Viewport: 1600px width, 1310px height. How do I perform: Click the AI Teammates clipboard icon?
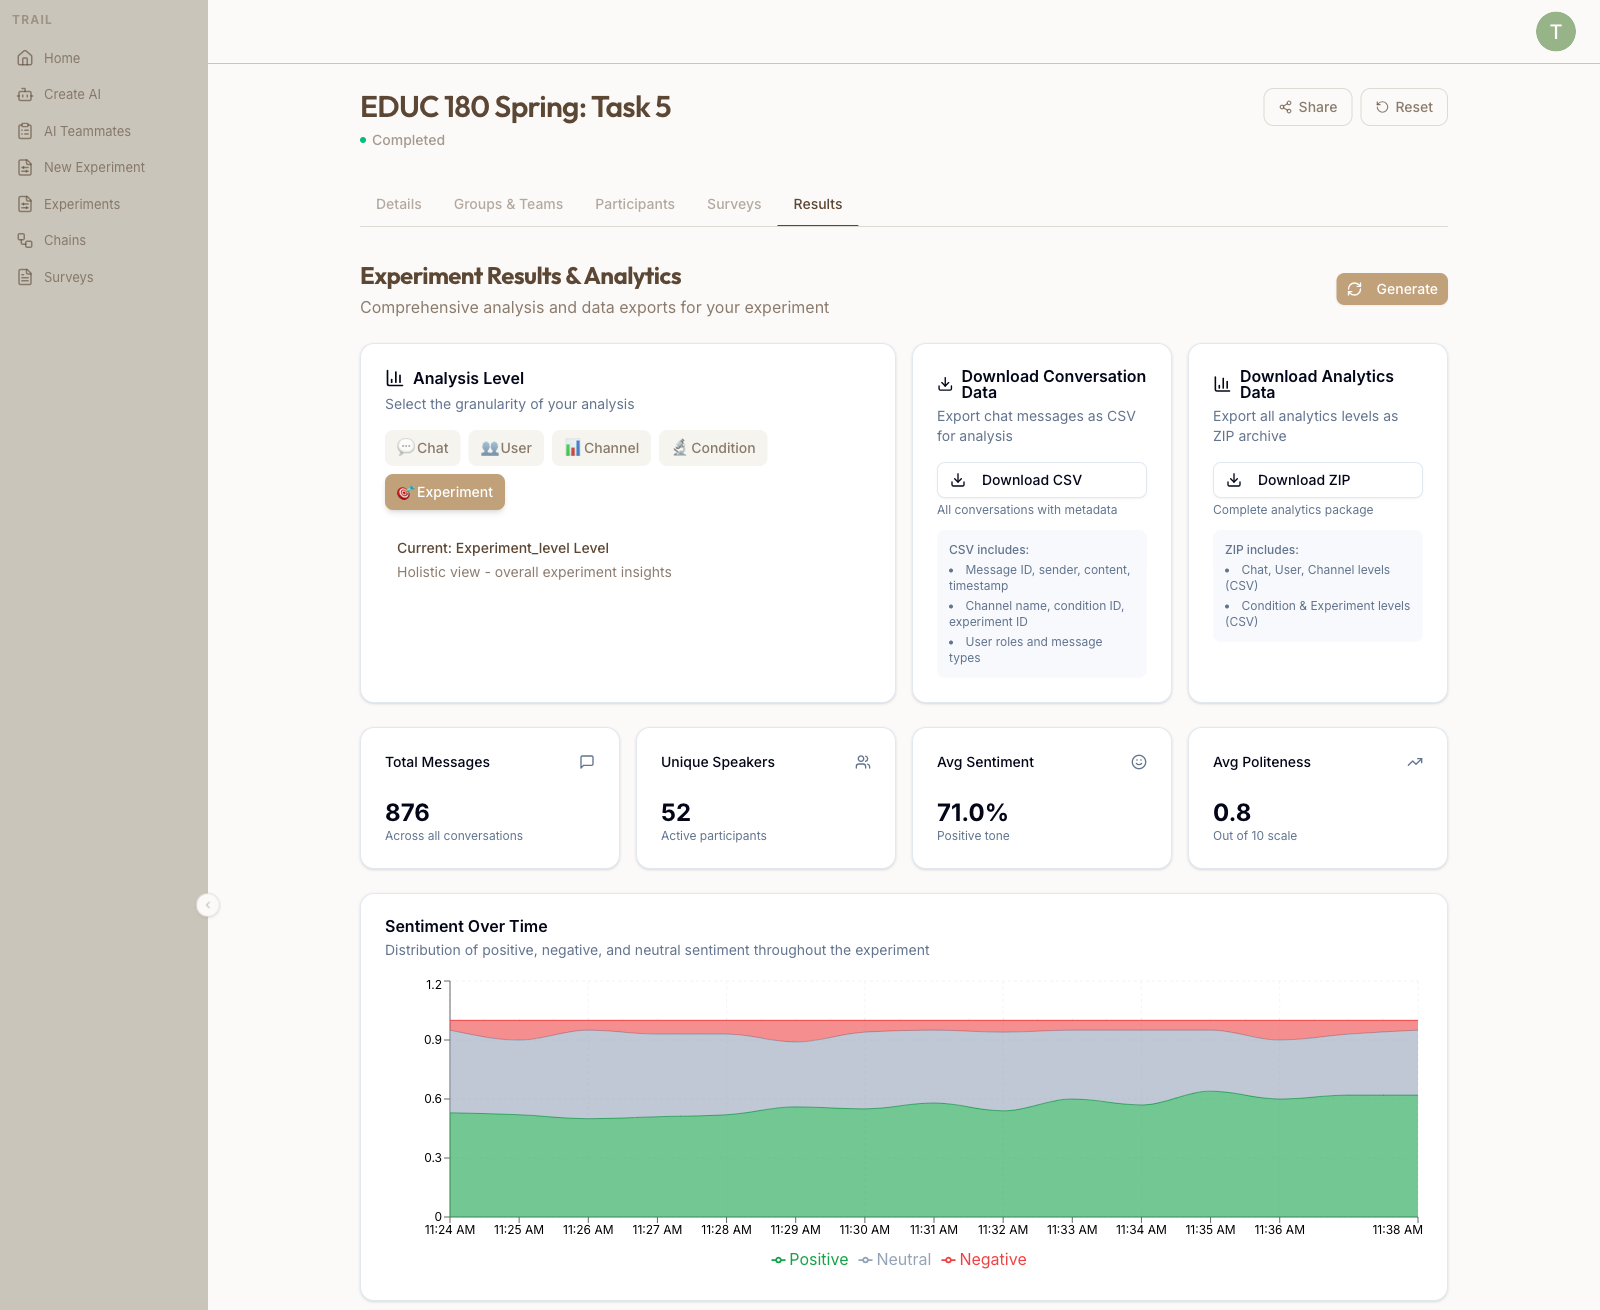(x=25, y=131)
